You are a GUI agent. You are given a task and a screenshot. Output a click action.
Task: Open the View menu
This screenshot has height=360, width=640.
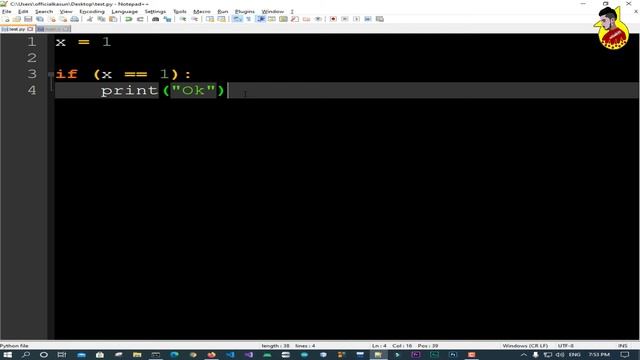[x=66, y=11]
